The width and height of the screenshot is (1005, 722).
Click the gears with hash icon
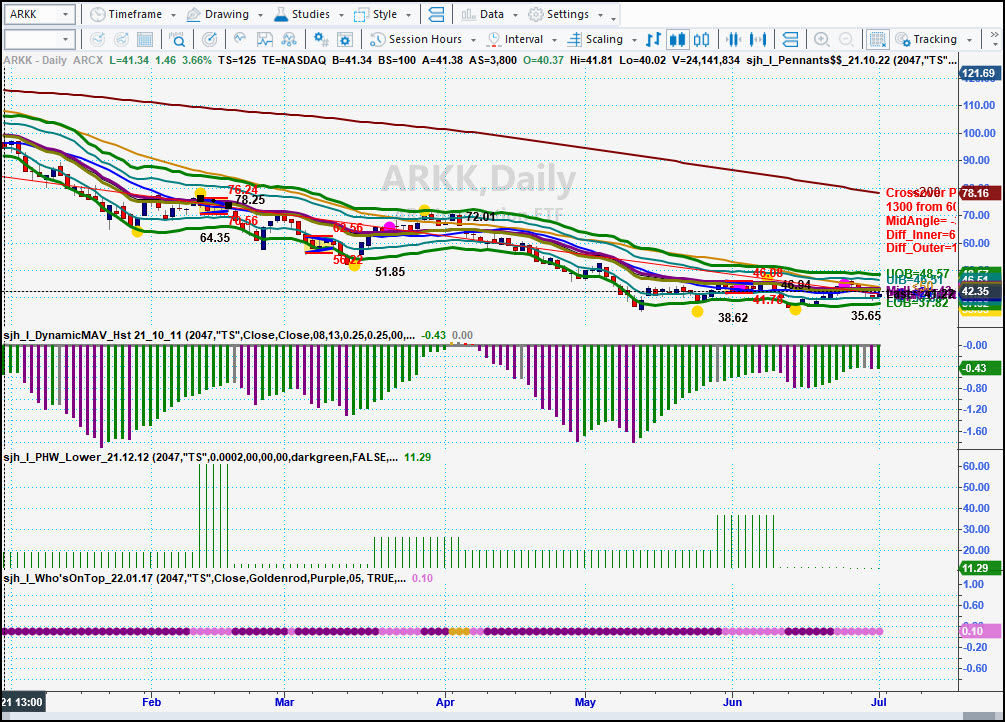[321, 40]
